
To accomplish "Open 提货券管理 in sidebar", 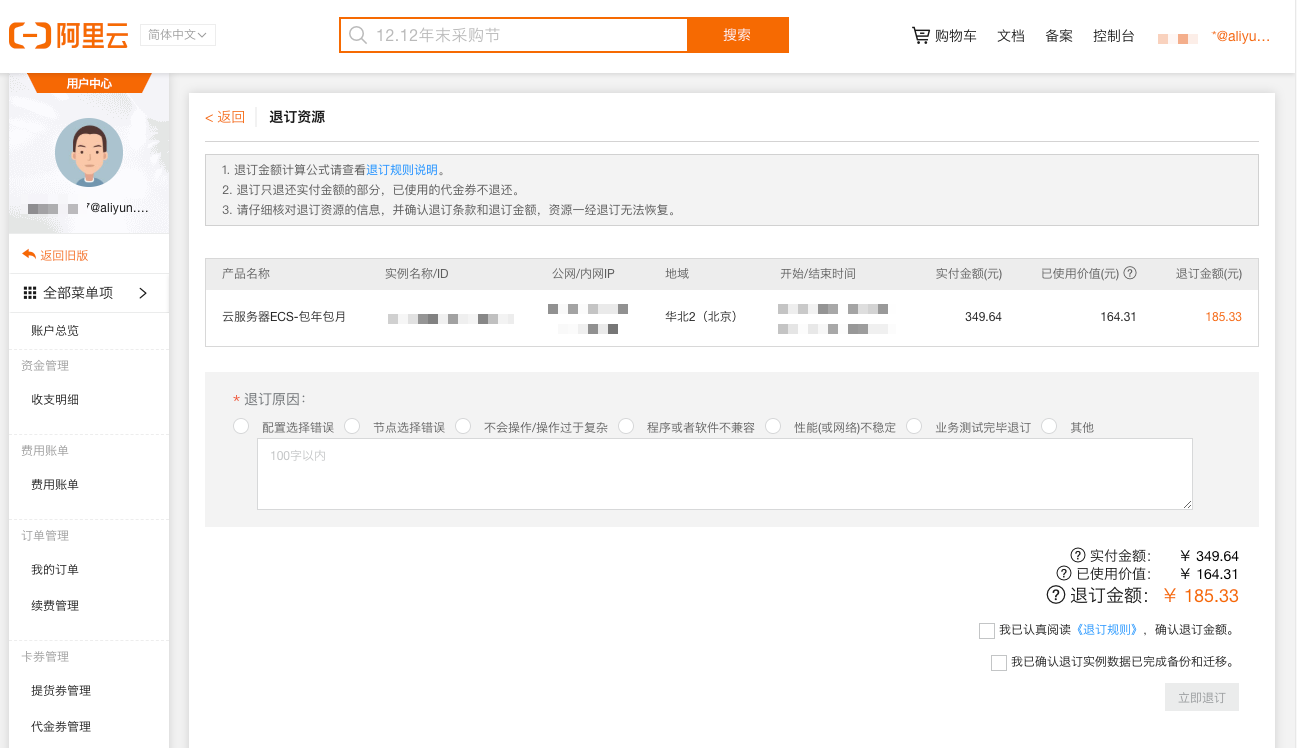I will point(61,690).
